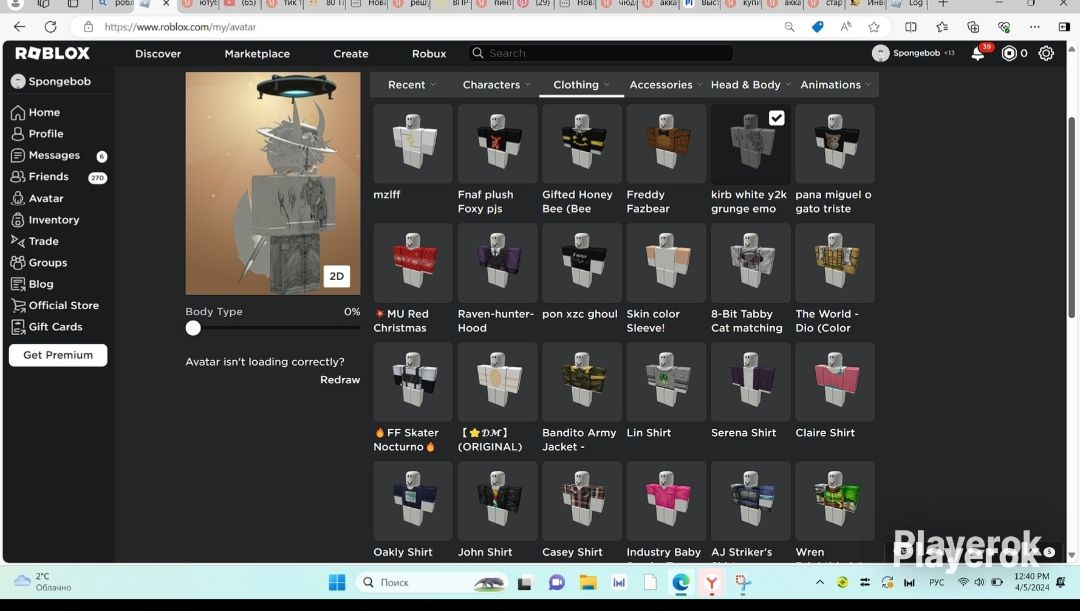Open Robux in the top menu
The height and width of the screenshot is (611, 1080).
tap(429, 54)
